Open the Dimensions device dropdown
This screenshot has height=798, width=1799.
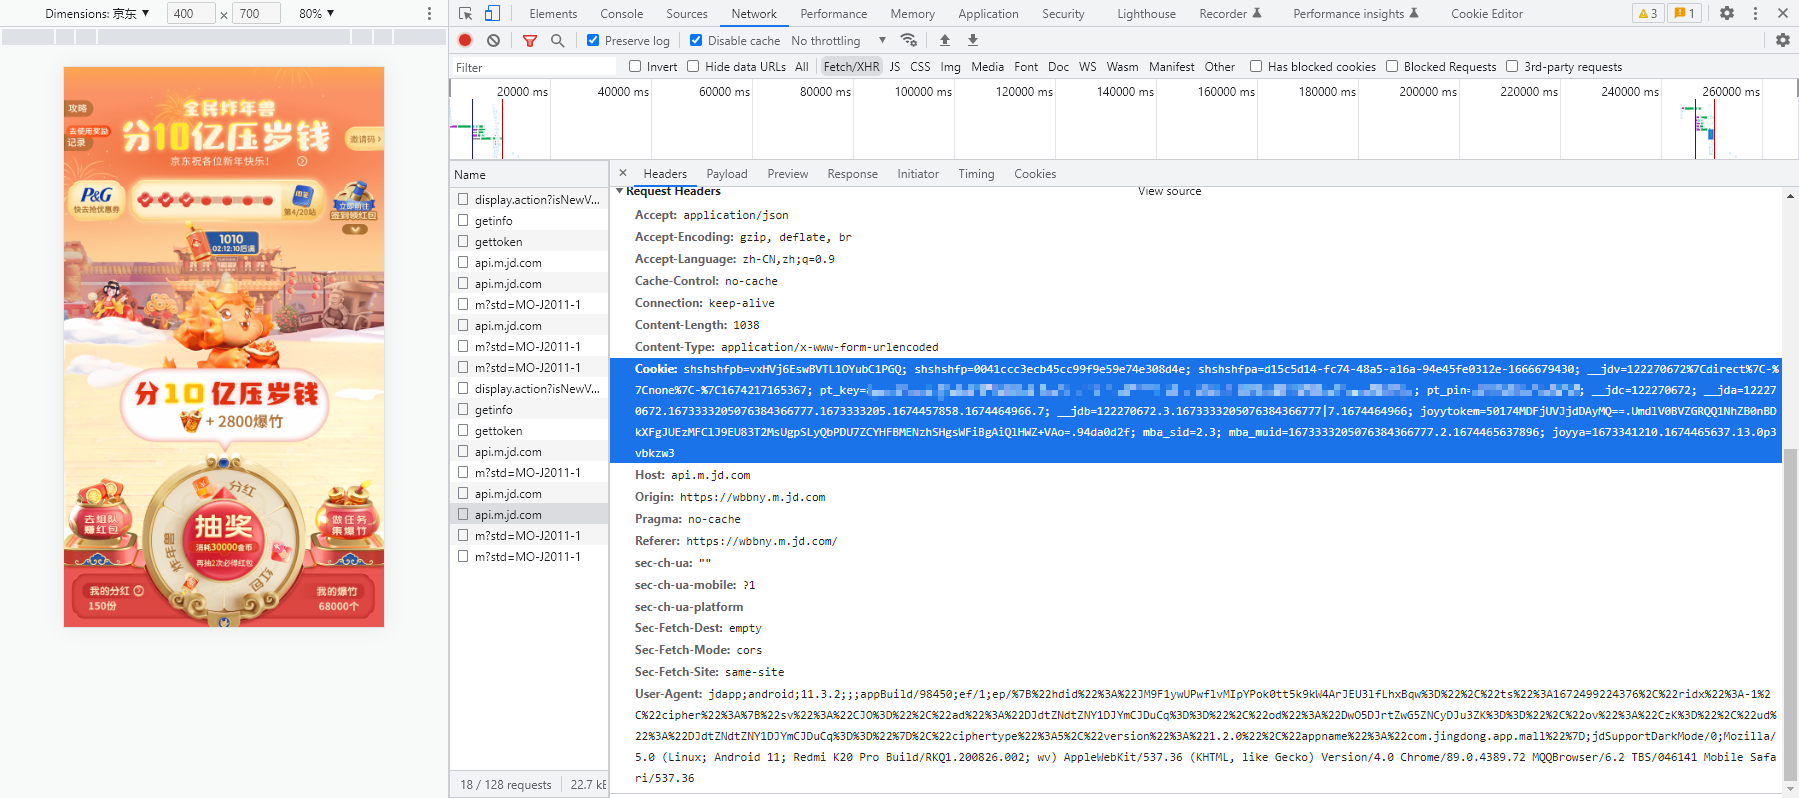pyautogui.click(x=97, y=13)
